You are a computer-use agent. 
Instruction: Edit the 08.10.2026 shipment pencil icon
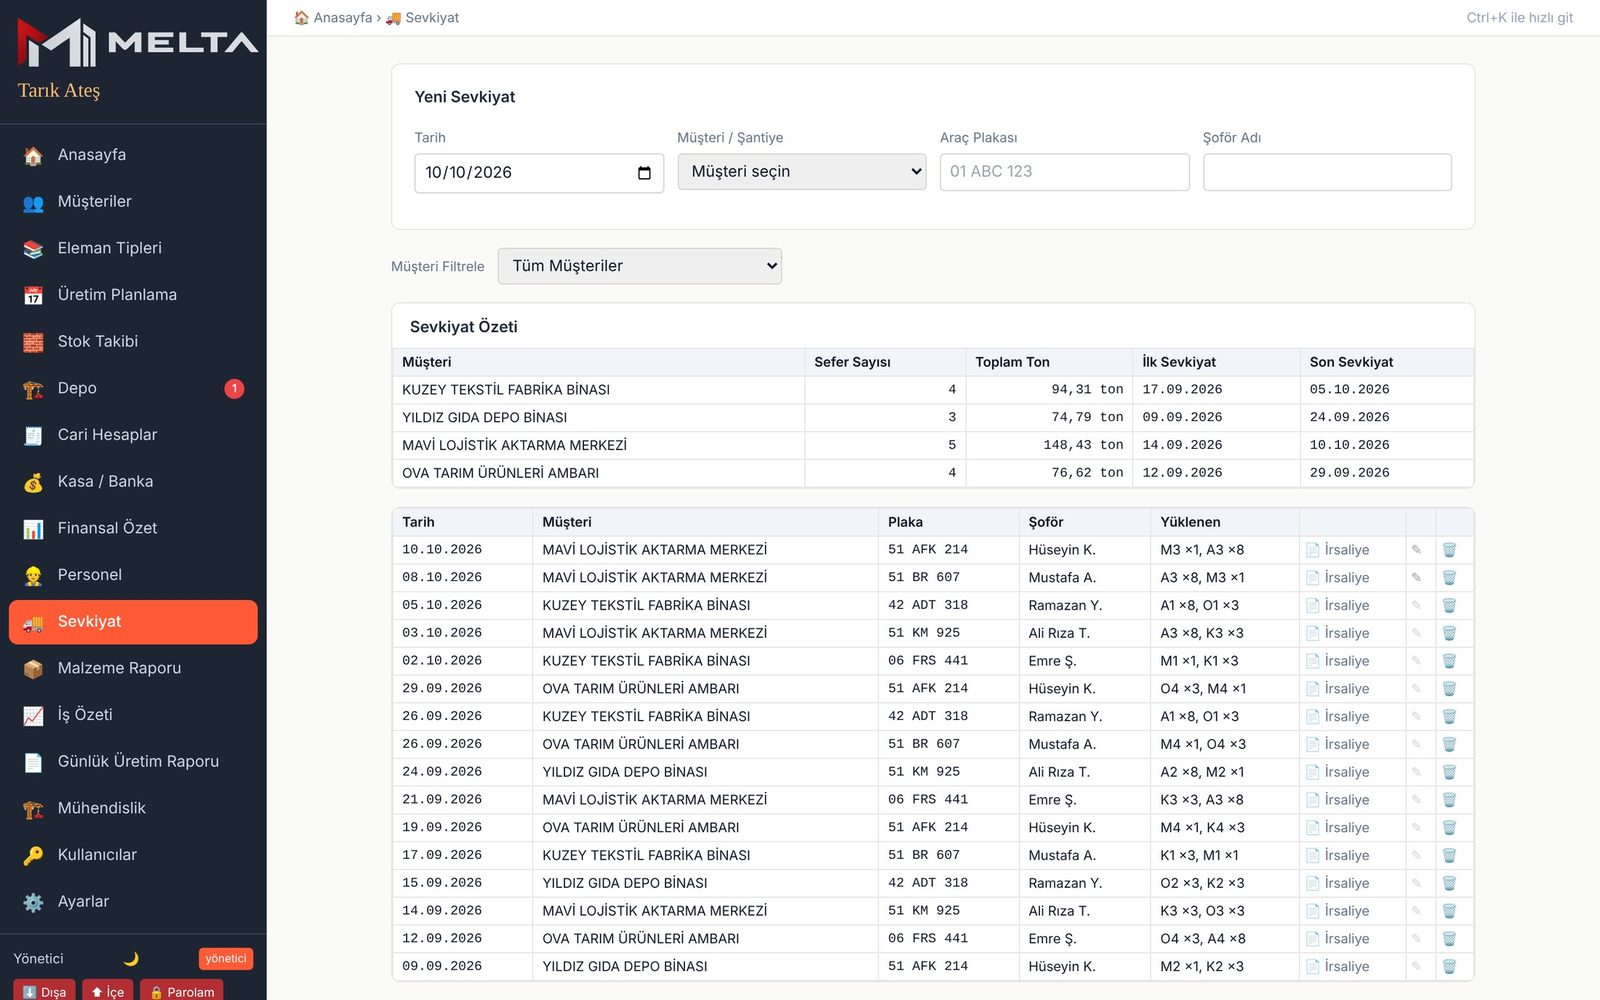pos(1416,577)
